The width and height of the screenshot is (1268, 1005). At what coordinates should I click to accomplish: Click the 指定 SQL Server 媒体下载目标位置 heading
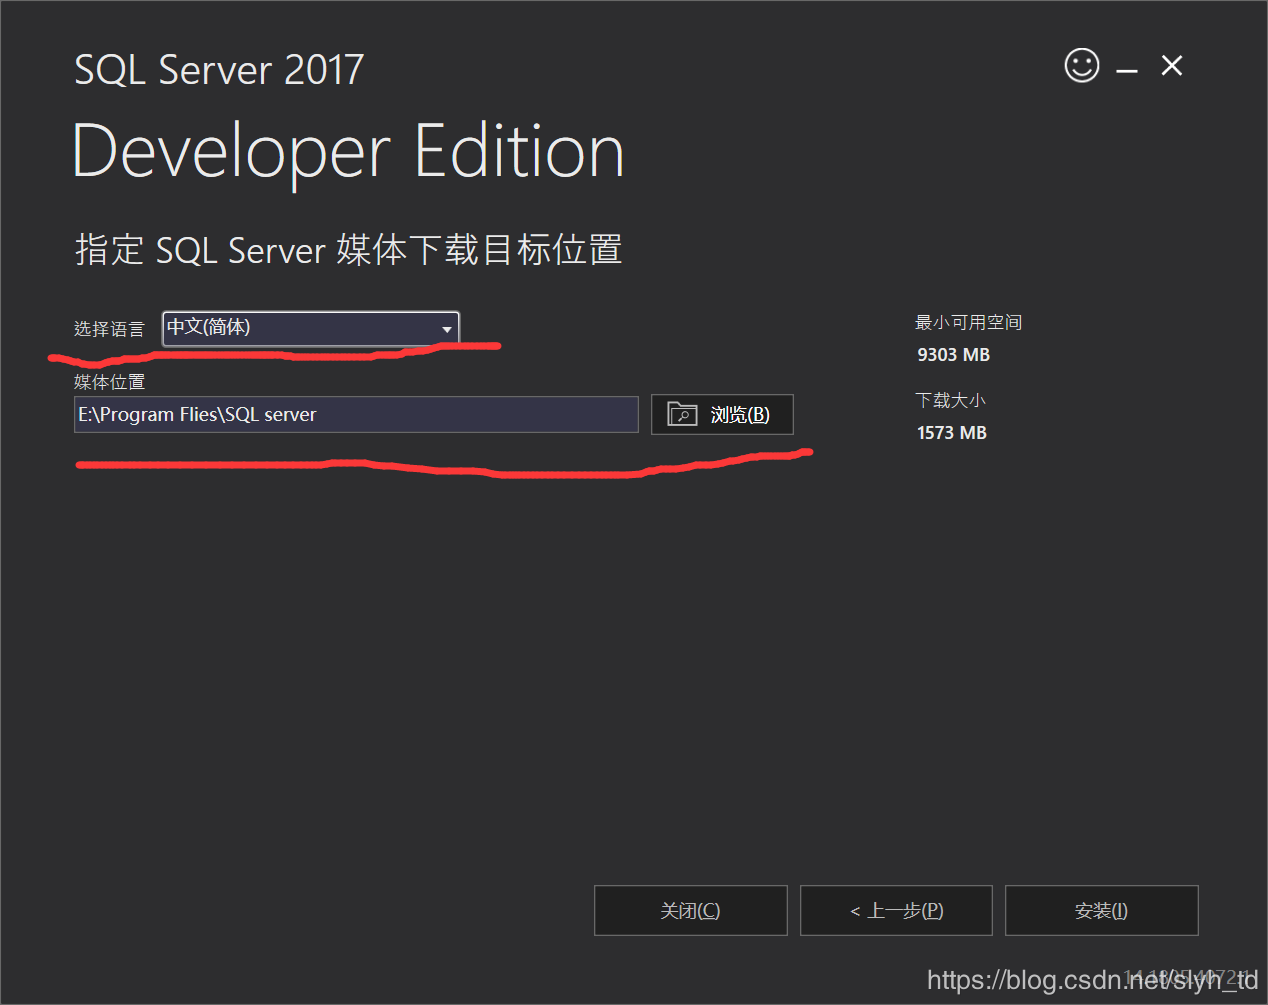pyautogui.click(x=348, y=250)
